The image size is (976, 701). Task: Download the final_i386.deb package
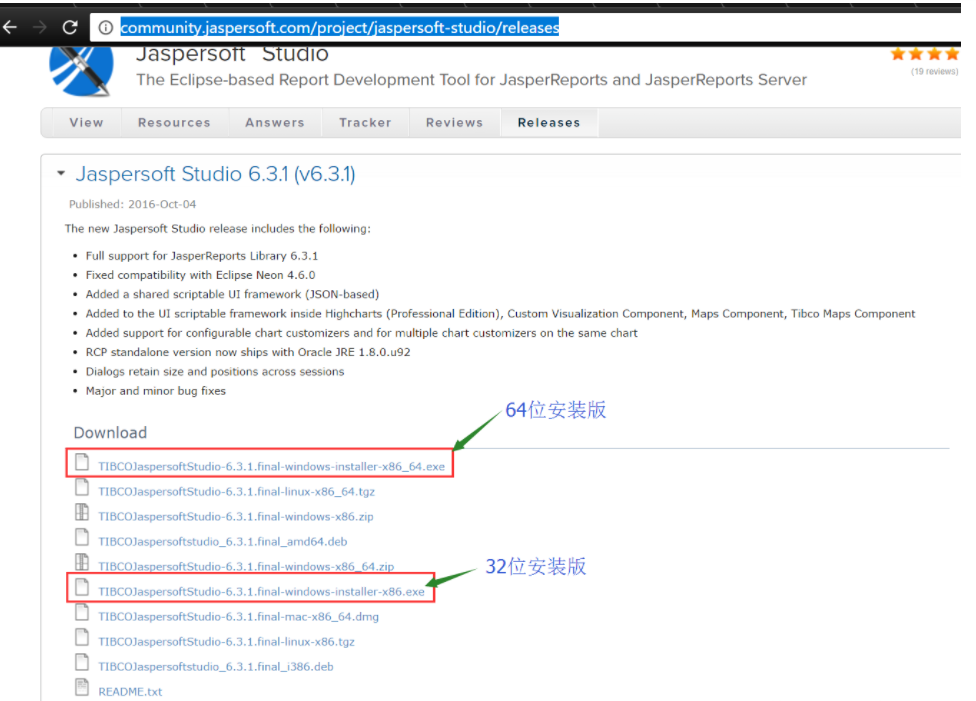(x=216, y=667)
